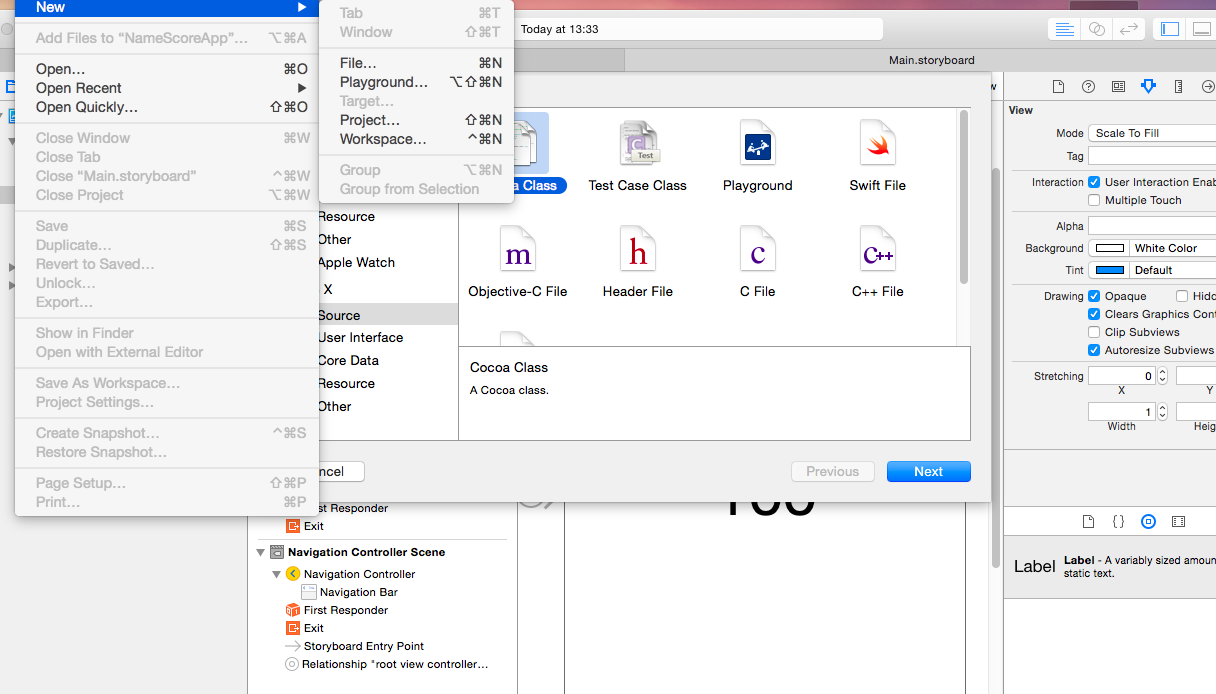Disable Clears Graphics Context

pyautogui.click(x=1093, y=313)
